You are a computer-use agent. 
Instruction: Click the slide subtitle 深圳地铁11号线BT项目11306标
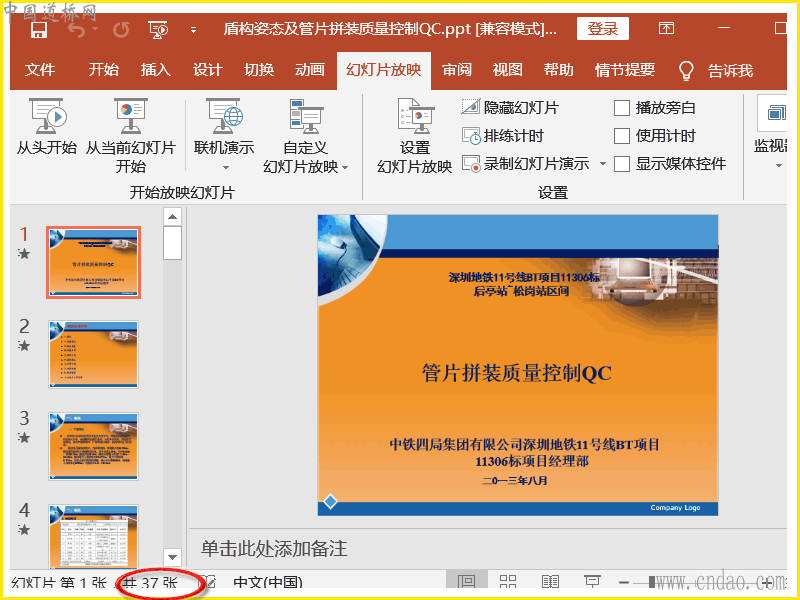click(x=524, y=277)
